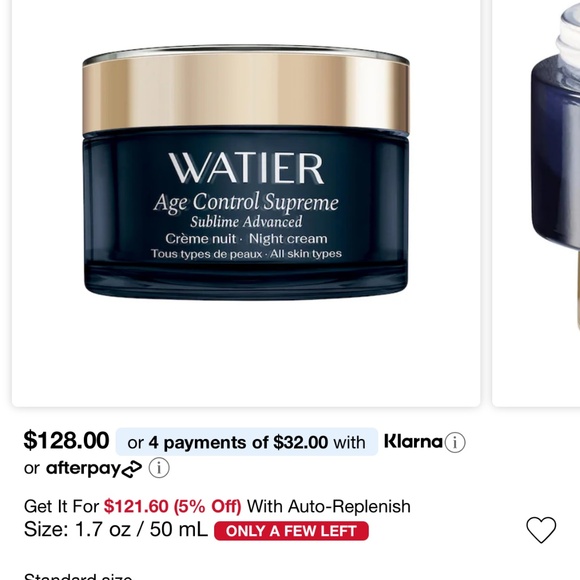Add product to favorites with heart icon

point(541,530)
